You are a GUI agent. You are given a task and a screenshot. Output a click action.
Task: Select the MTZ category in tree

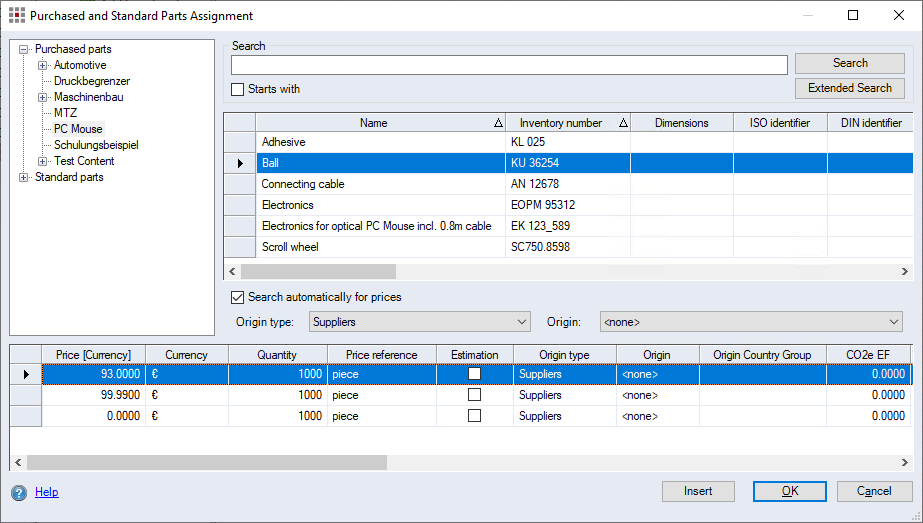click(x=65, y=113)
